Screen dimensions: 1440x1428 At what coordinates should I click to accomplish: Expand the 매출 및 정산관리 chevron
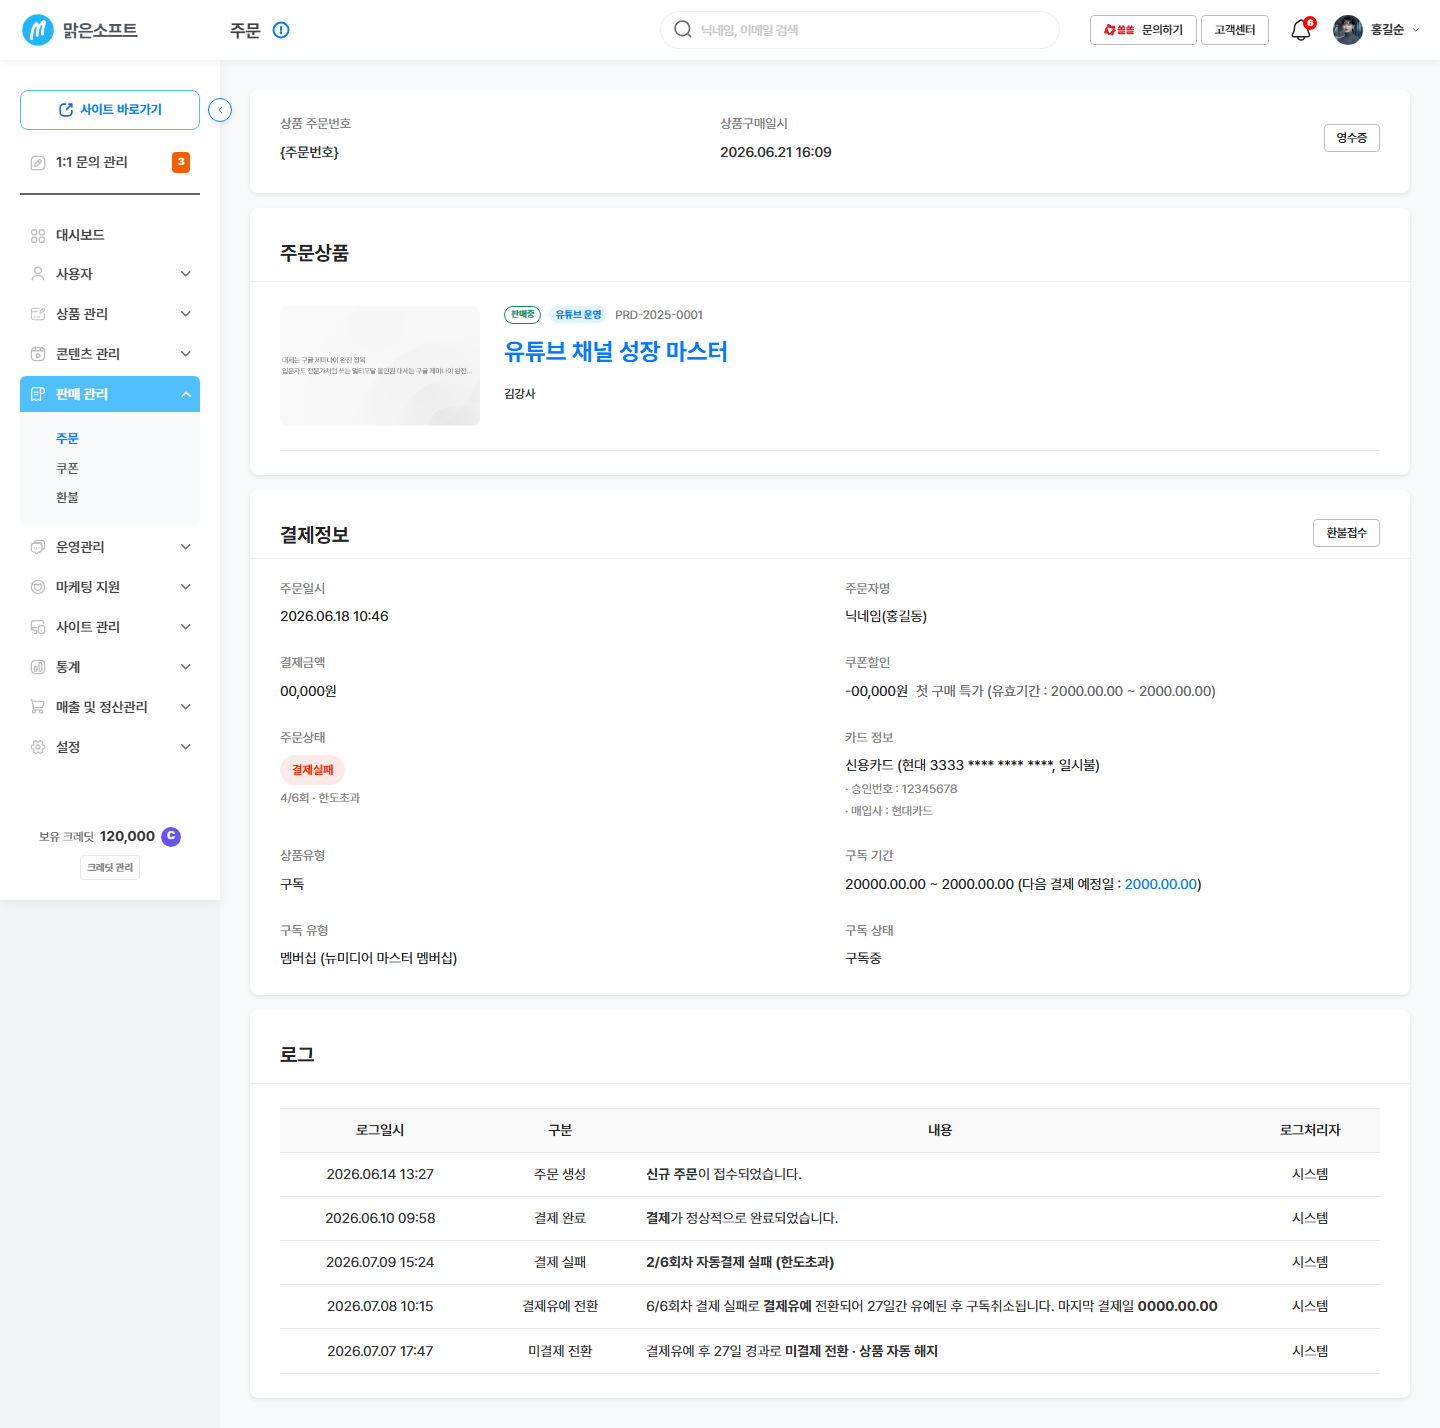pyautogui.click(x=186, y=707)
